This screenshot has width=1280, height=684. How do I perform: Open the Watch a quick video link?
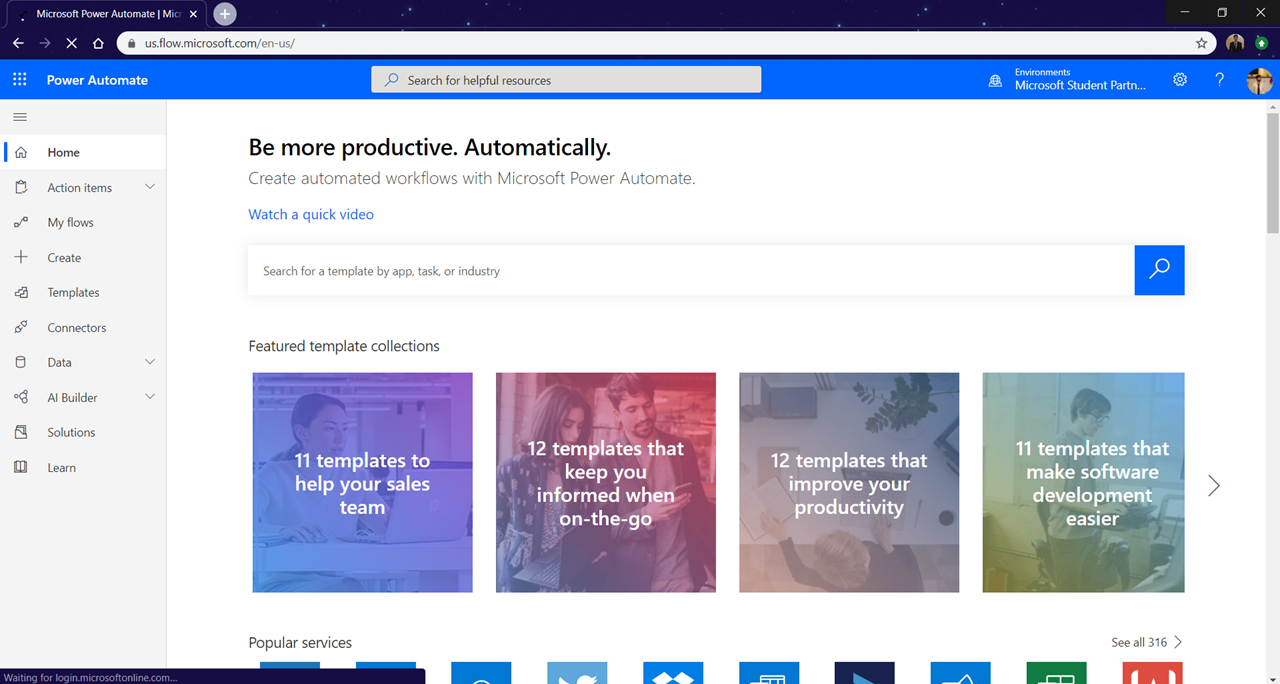click(x=310, y=214)
